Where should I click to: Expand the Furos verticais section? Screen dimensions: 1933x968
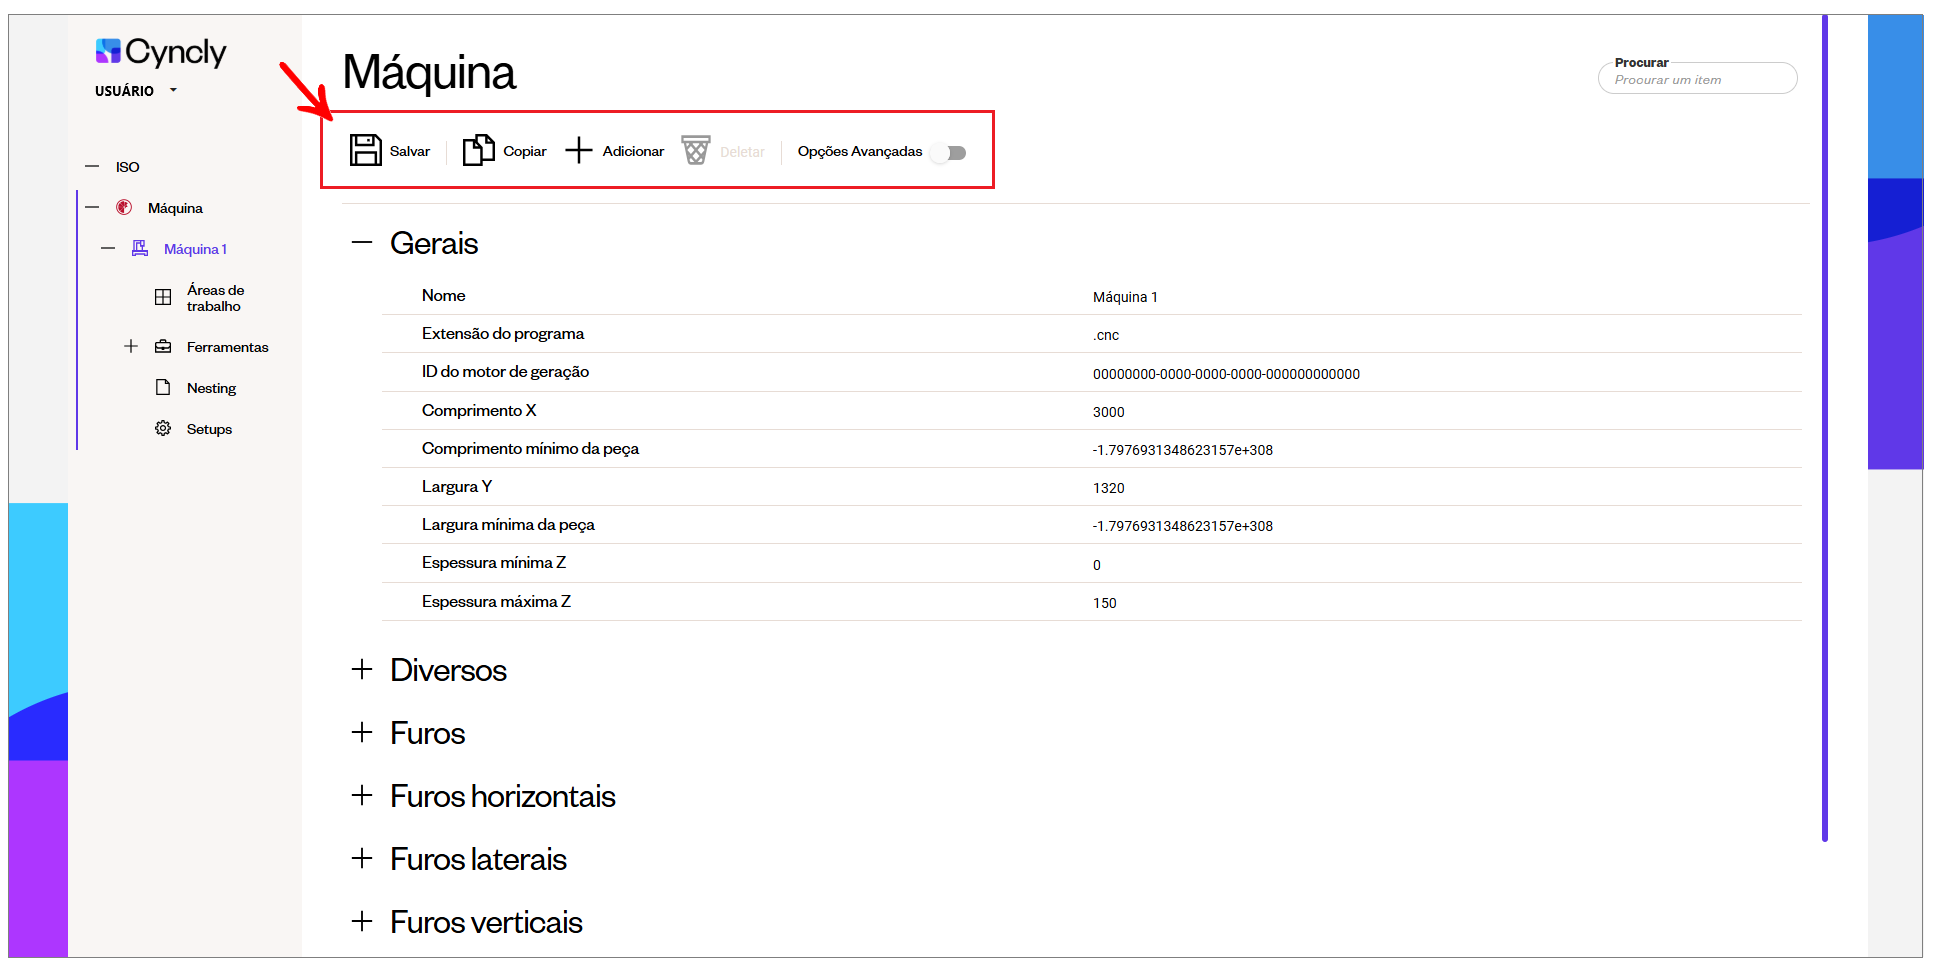[362, 921]
